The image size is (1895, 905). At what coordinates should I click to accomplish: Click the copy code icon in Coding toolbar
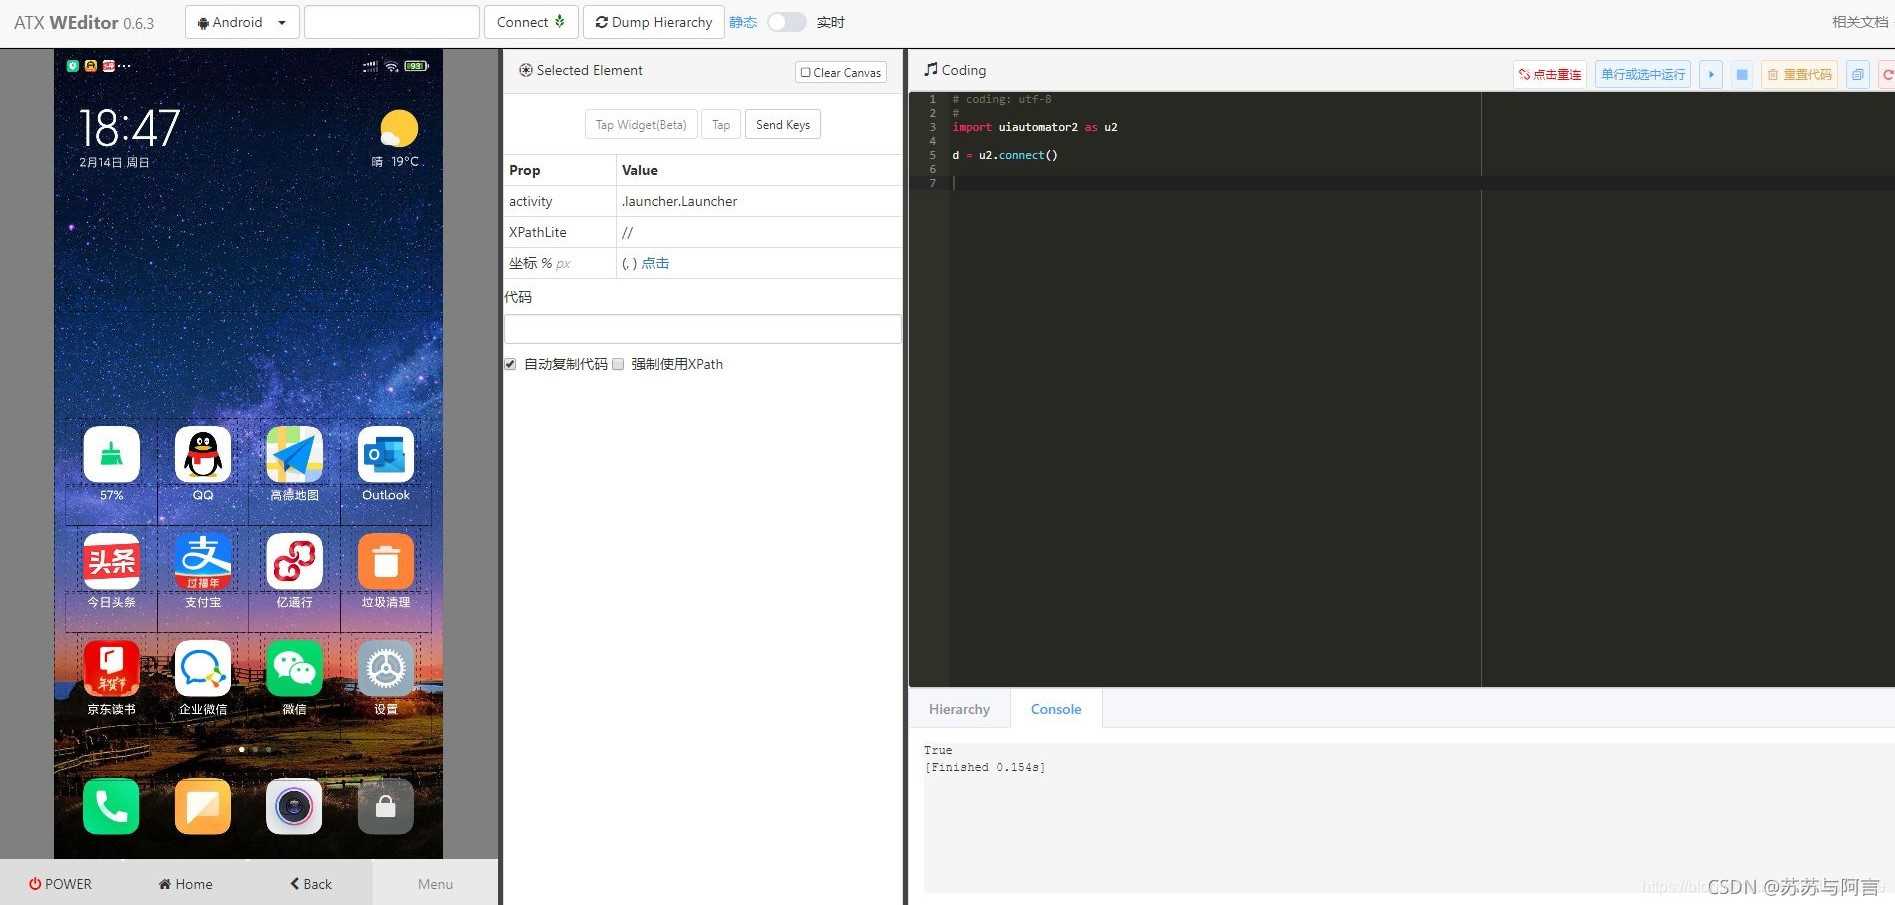tap(1857, 74)
